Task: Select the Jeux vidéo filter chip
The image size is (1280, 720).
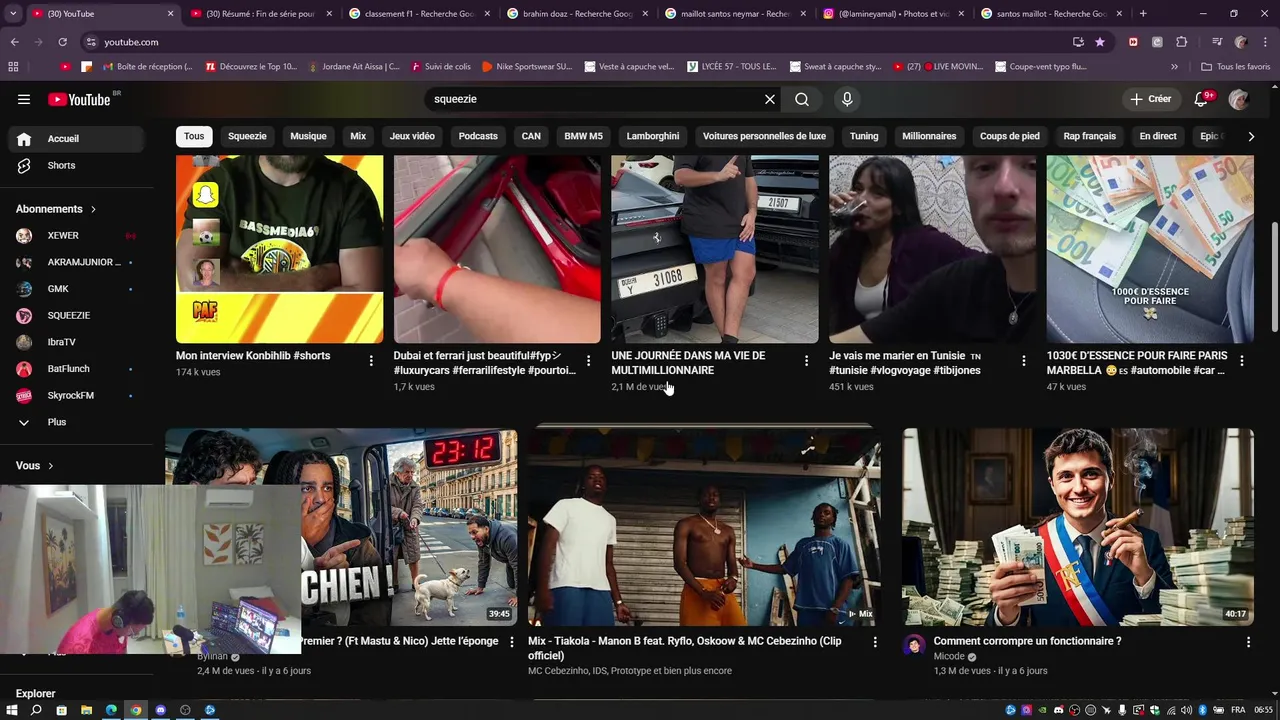Action: click(412, 136)
